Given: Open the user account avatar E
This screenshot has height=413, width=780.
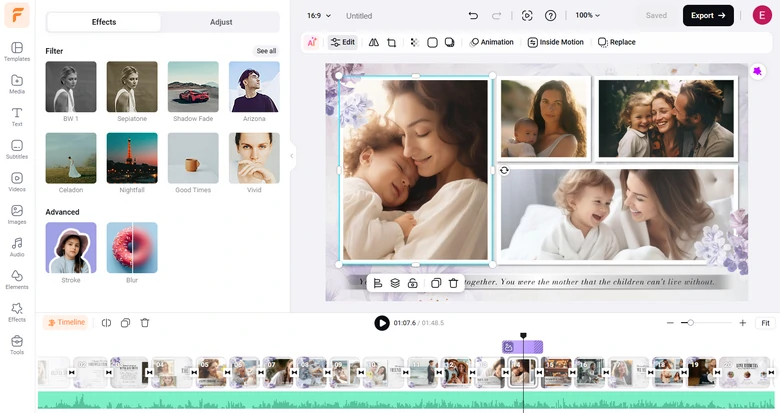Looking at the screenshot, I should (762, 15).
